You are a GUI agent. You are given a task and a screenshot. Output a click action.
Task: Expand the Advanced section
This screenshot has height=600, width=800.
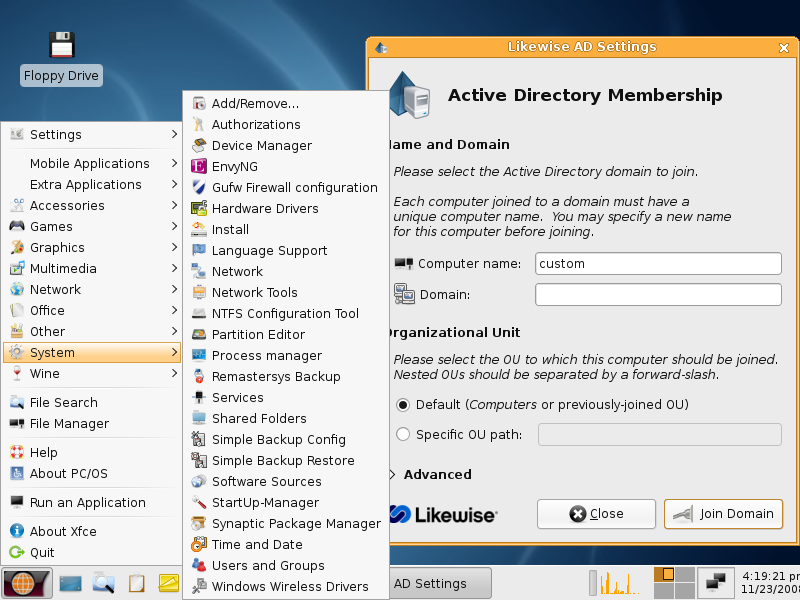tap(433, 474)
